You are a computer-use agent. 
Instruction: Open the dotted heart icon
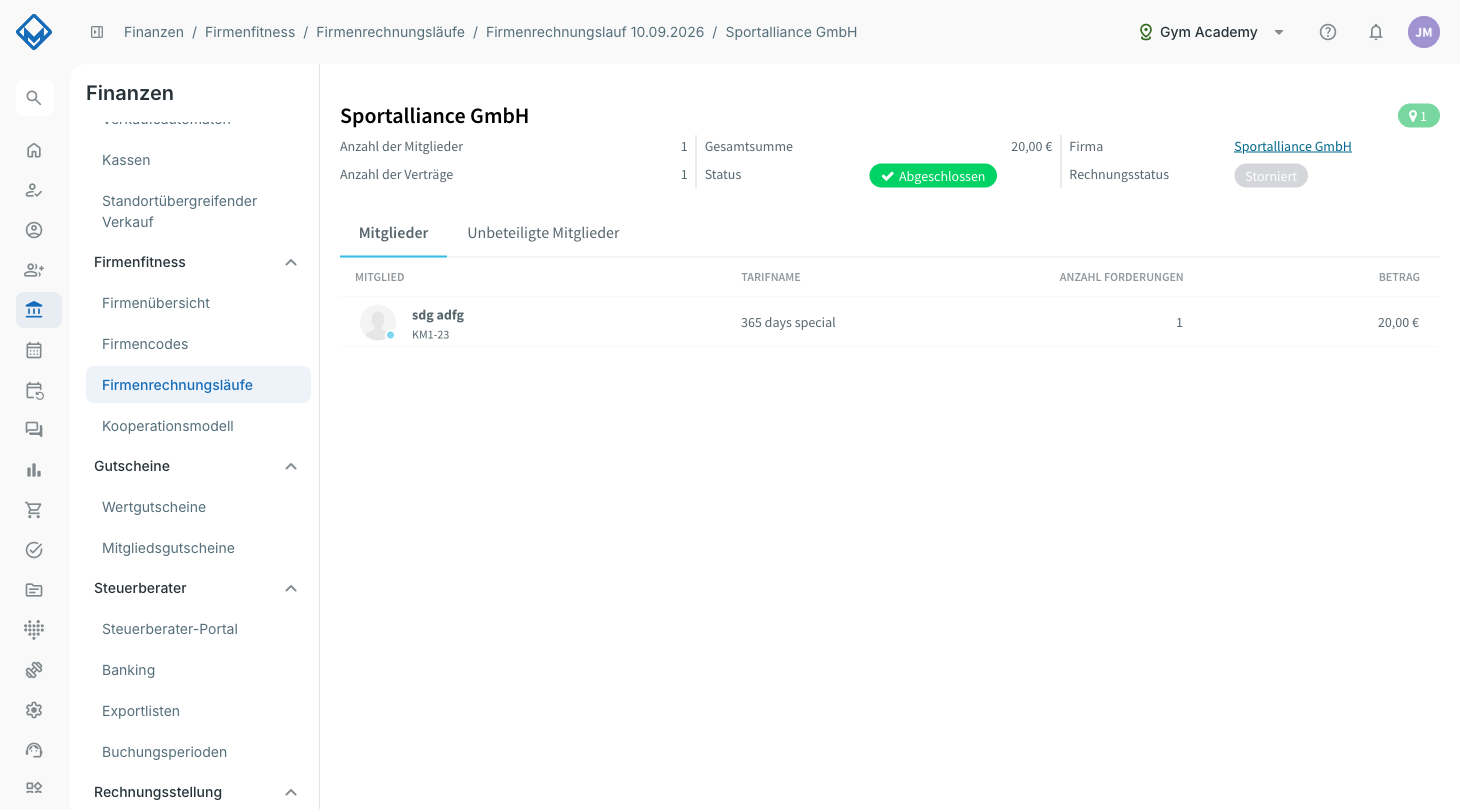pyautogui.click(x=34, y=630)
